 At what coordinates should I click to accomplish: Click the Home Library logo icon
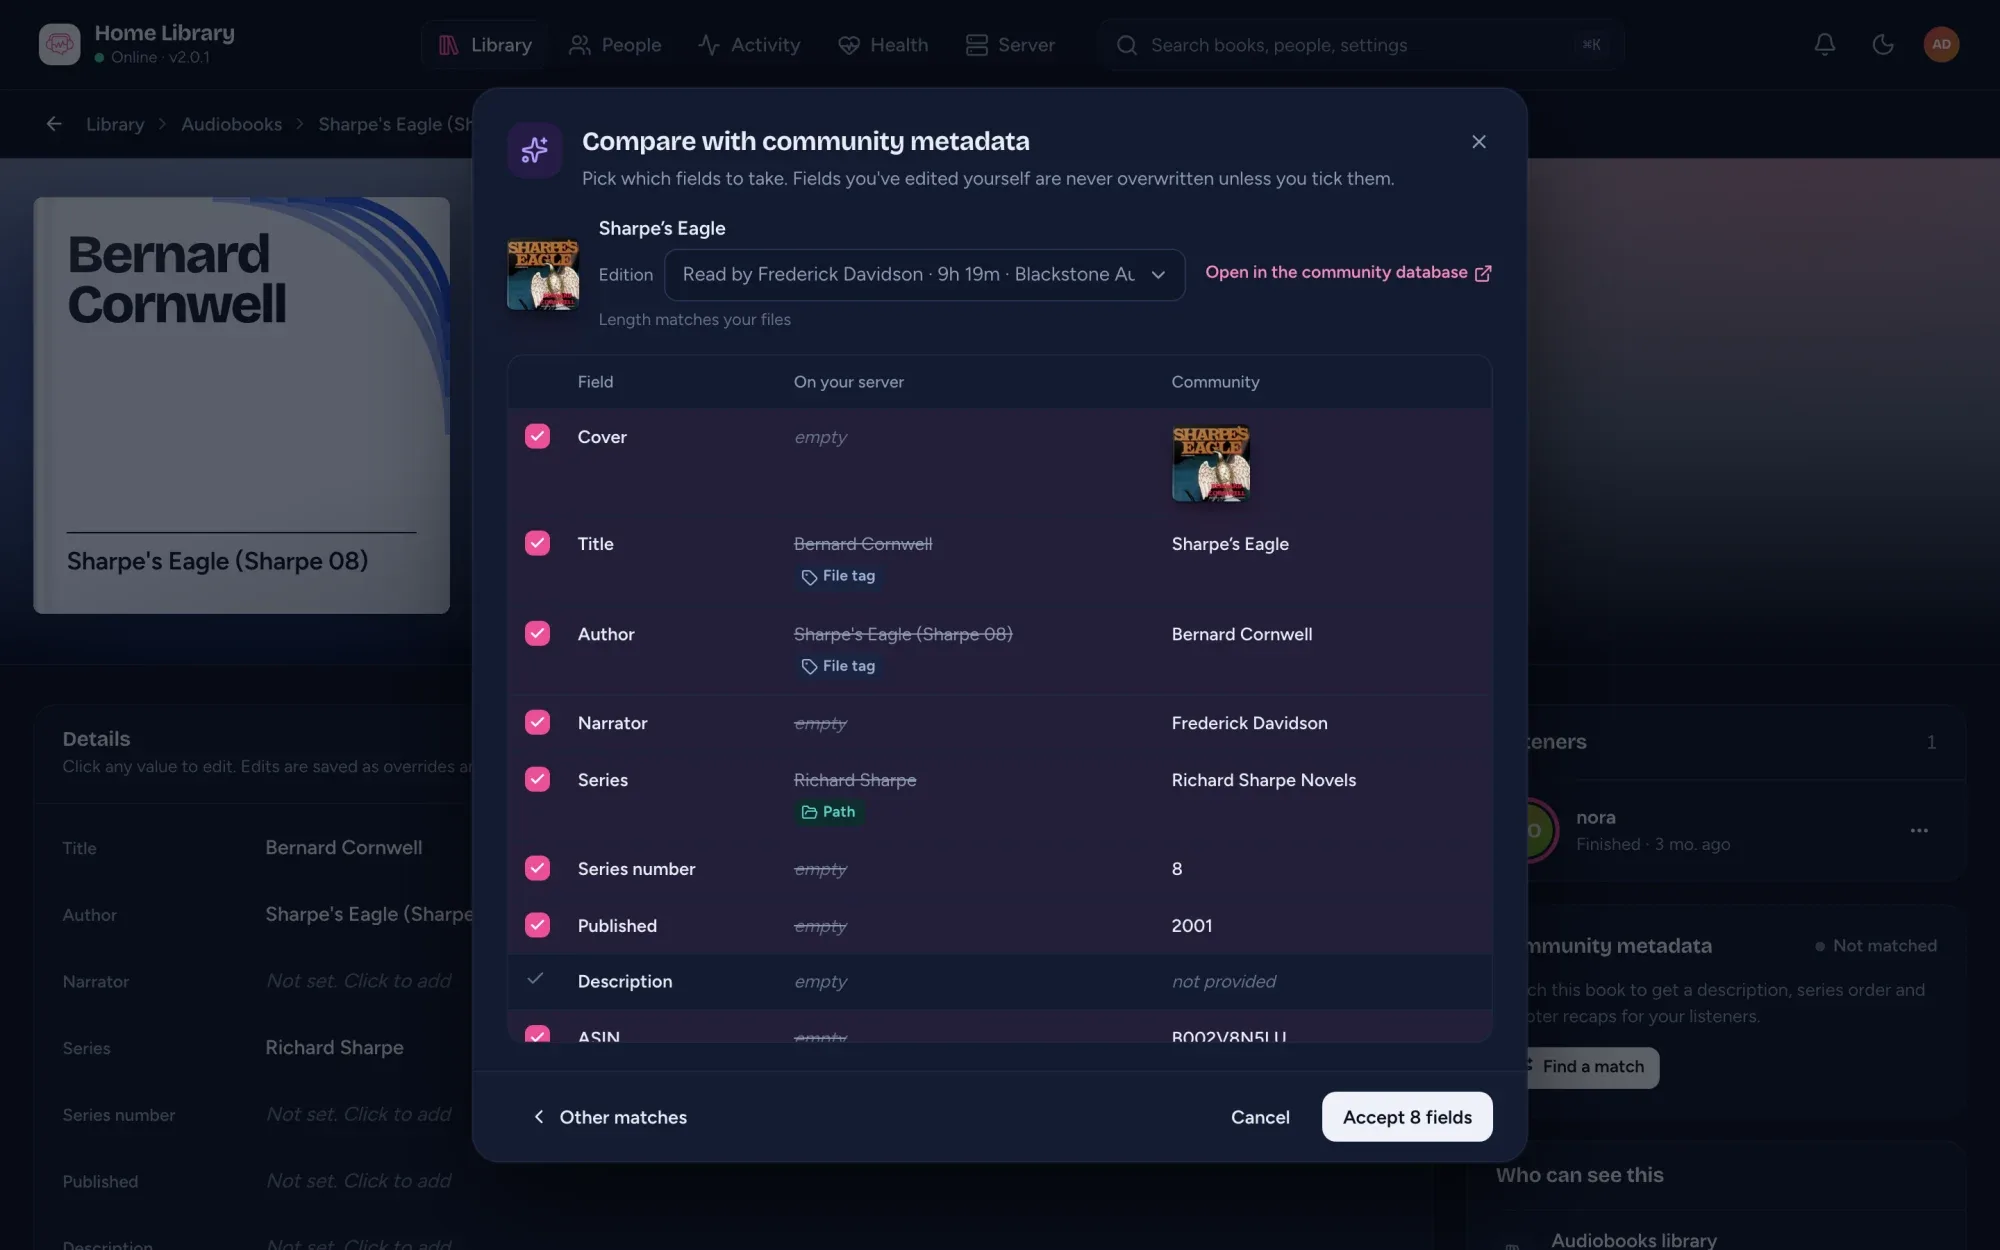(59, 44)
